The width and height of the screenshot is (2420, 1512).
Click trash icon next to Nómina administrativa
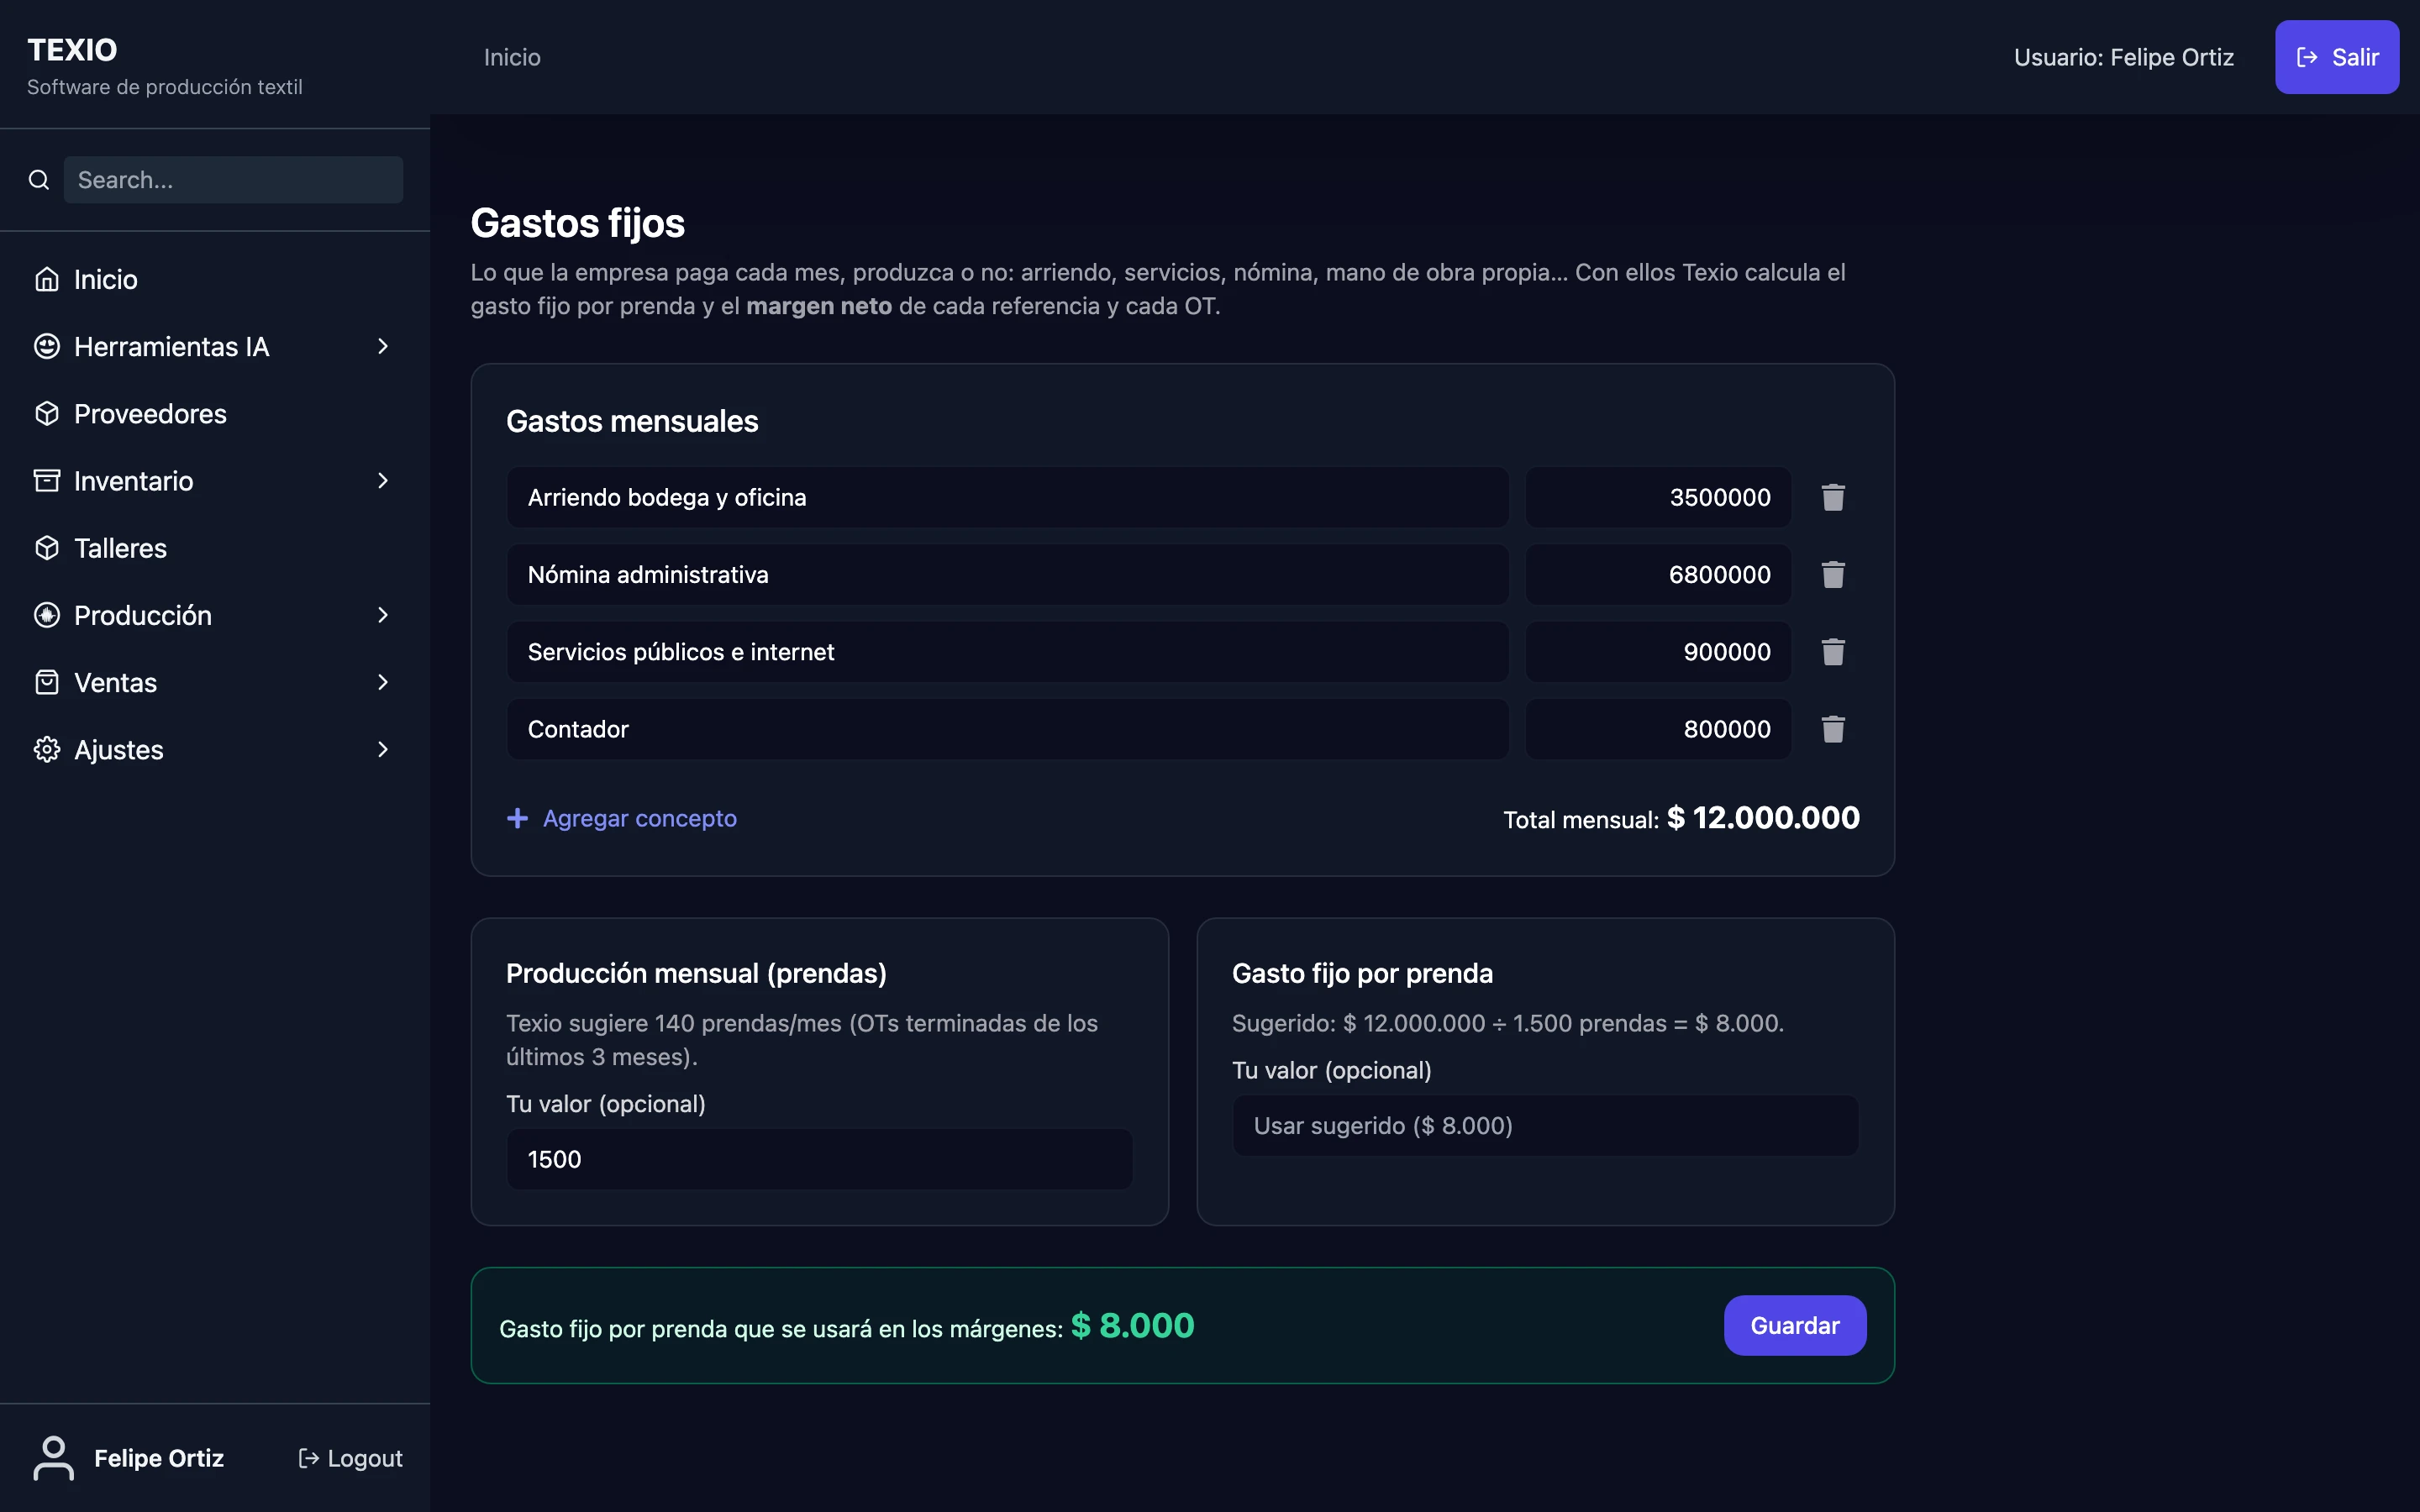[x=1832, y=574]
